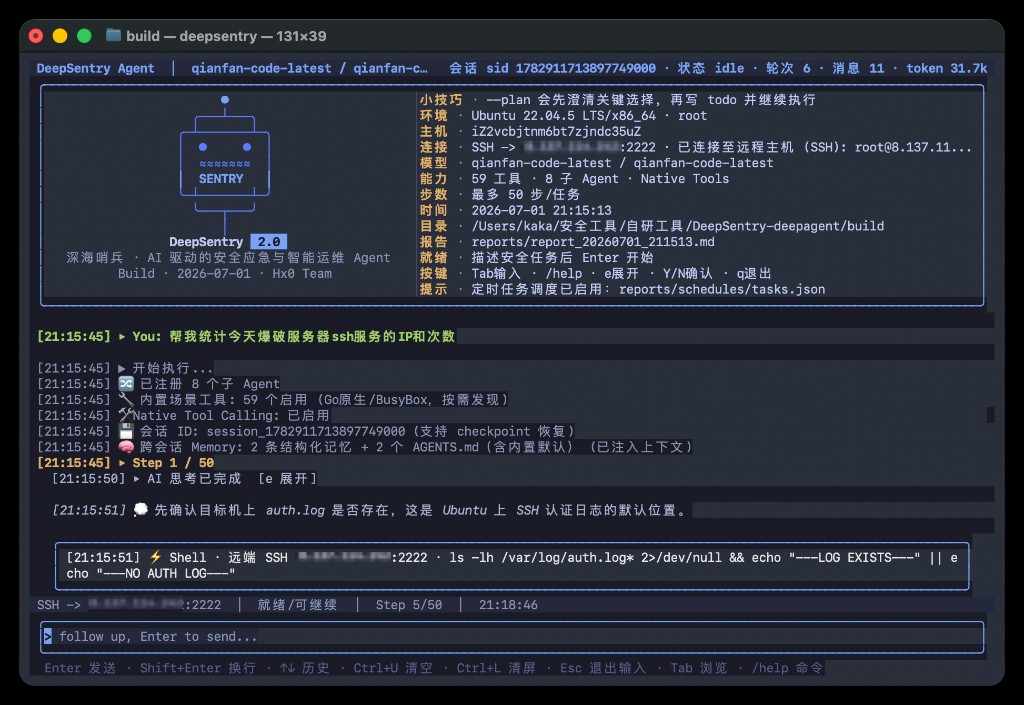
Task: Click the Tab 浏览 shortcut hint
Action: coord(699,668)
